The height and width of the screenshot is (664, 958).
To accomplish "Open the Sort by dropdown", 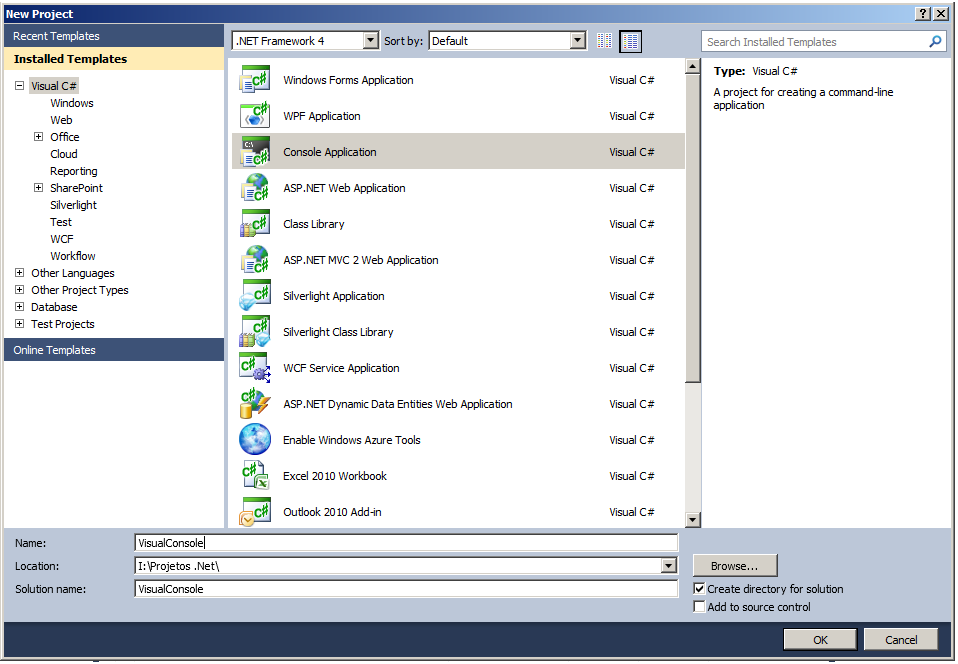I will point(578,41).
